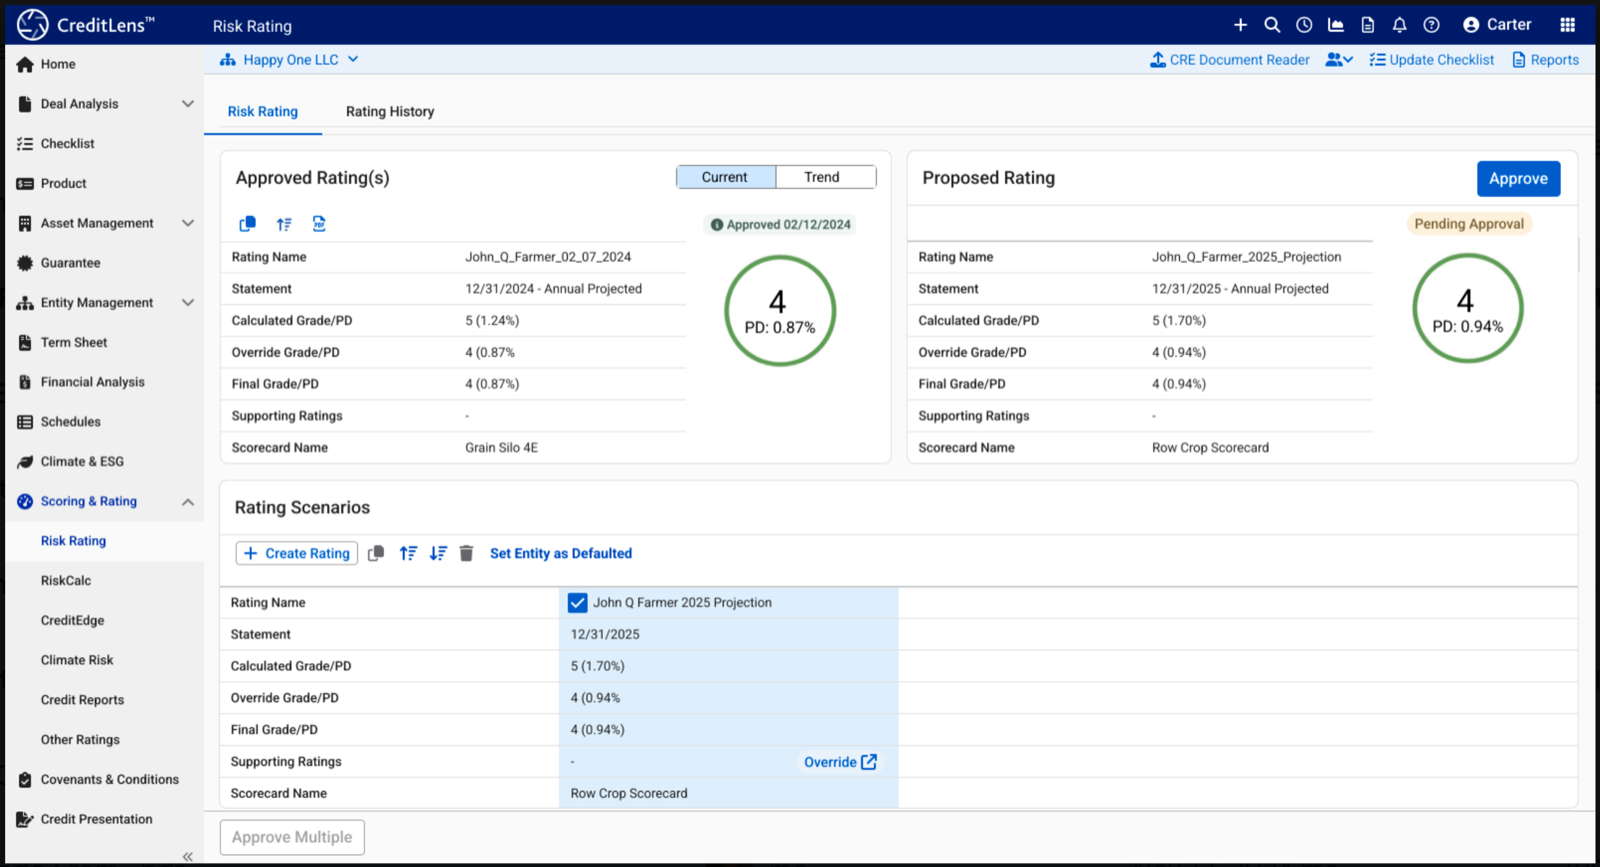The image size is (1600, 867).
Task: Click Update Checklist link
Action: click(x=1432, y=60)
